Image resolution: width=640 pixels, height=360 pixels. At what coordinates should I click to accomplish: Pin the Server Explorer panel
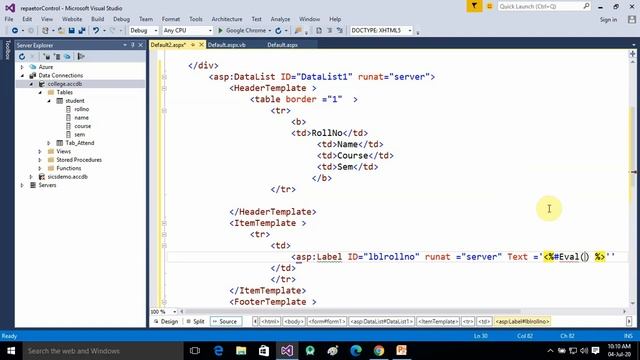click(x=133, y=45)
